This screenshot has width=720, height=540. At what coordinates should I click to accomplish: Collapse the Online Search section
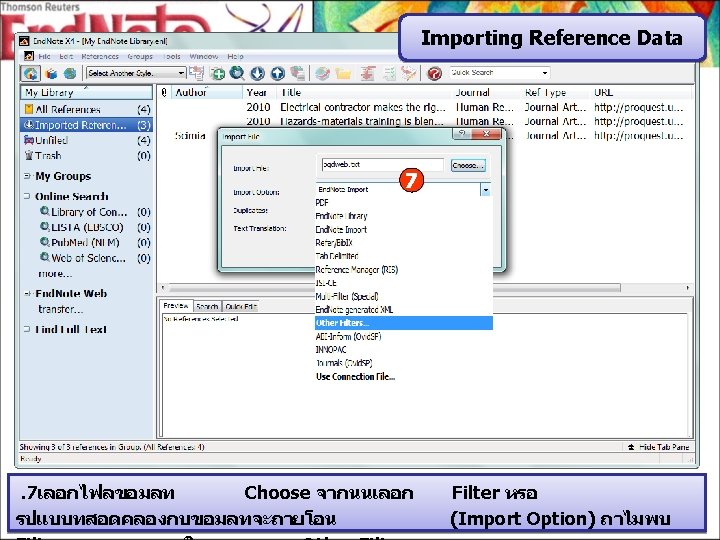27,196
